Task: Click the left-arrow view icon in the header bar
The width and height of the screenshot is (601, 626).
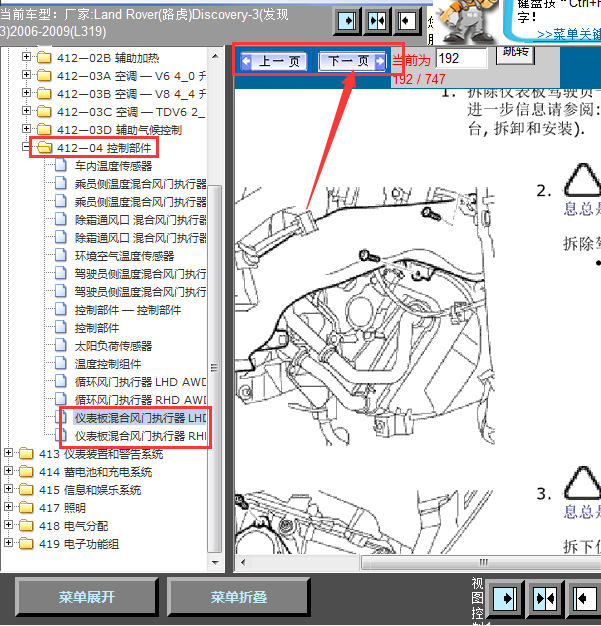Action: [407, 20]
